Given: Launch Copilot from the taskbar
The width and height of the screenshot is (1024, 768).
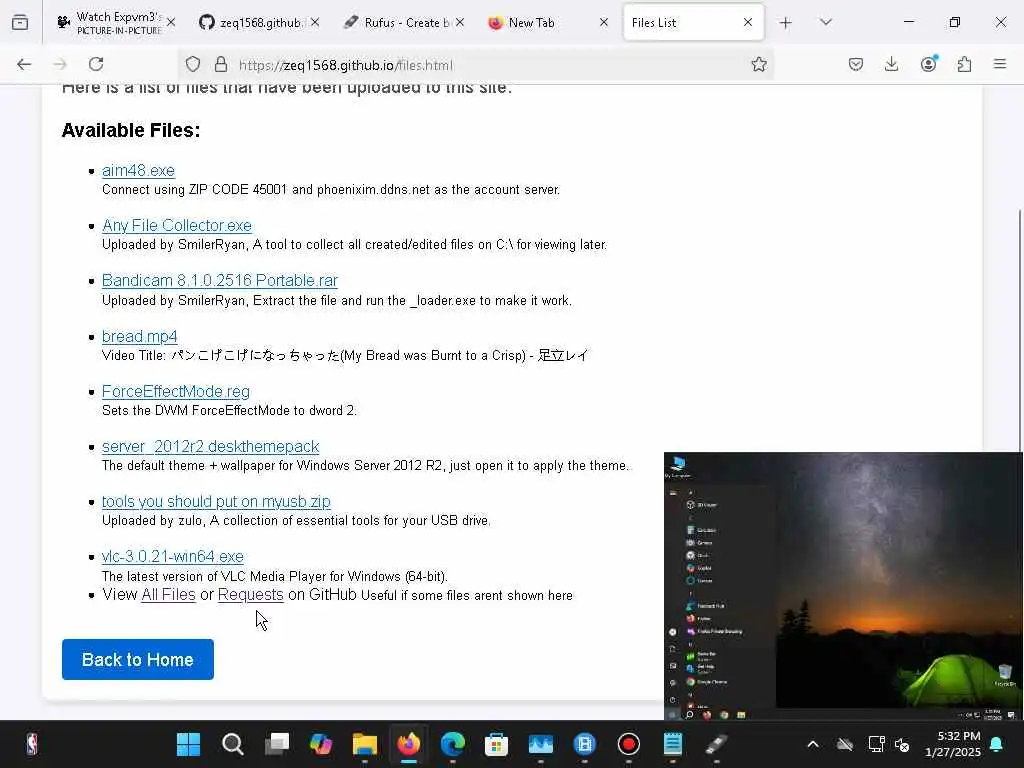Looking at the screenshot, I should (321, 744).
